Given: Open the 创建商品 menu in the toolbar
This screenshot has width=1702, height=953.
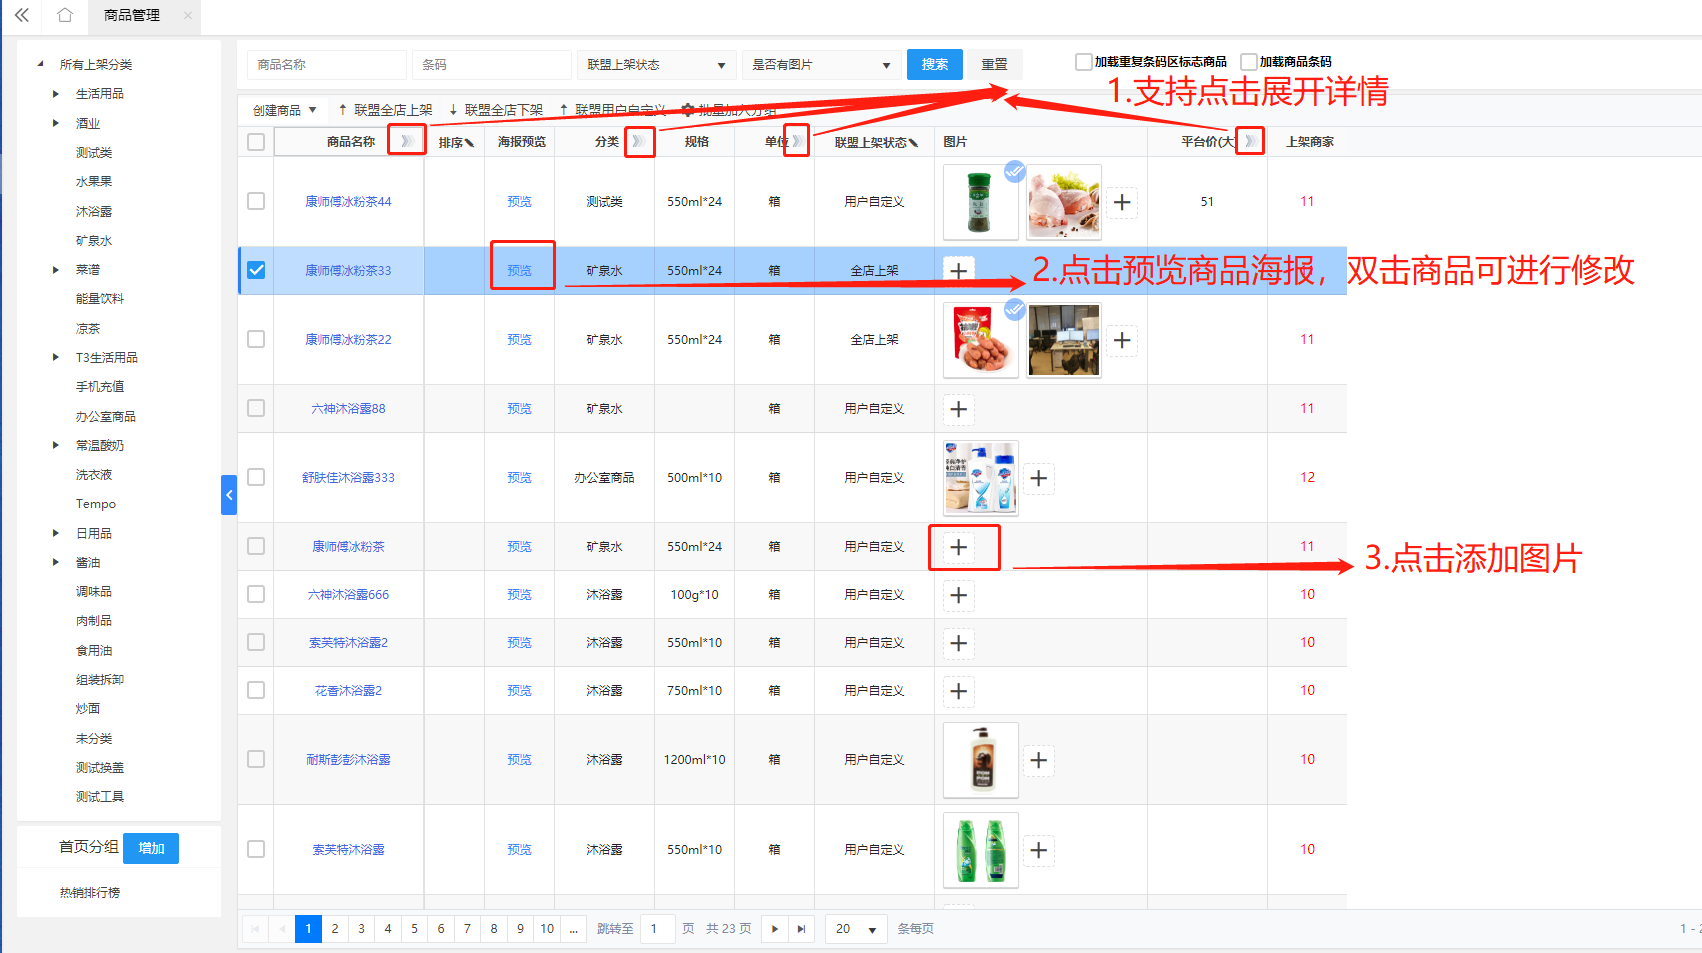Looking at the screenshot, I should click(x=284, y=110).
